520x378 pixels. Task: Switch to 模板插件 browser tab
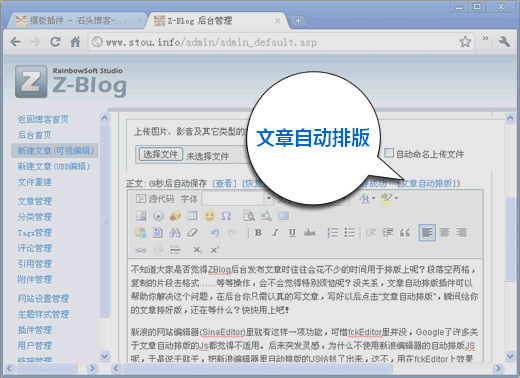click(78, 21)
